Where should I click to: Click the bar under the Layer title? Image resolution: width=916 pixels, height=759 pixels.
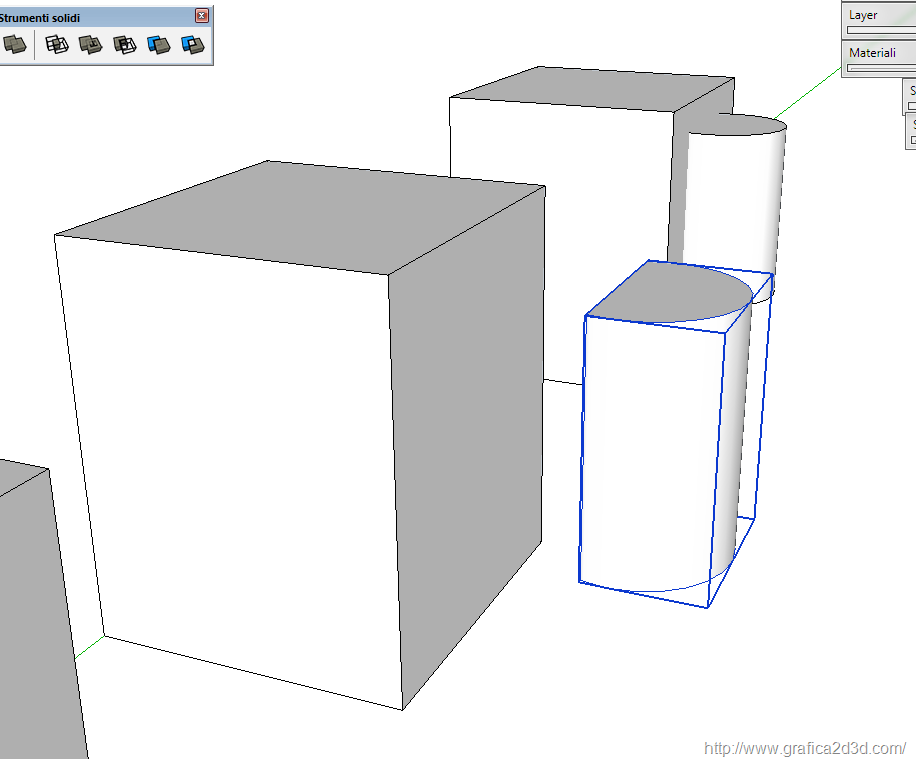[880, 31]
